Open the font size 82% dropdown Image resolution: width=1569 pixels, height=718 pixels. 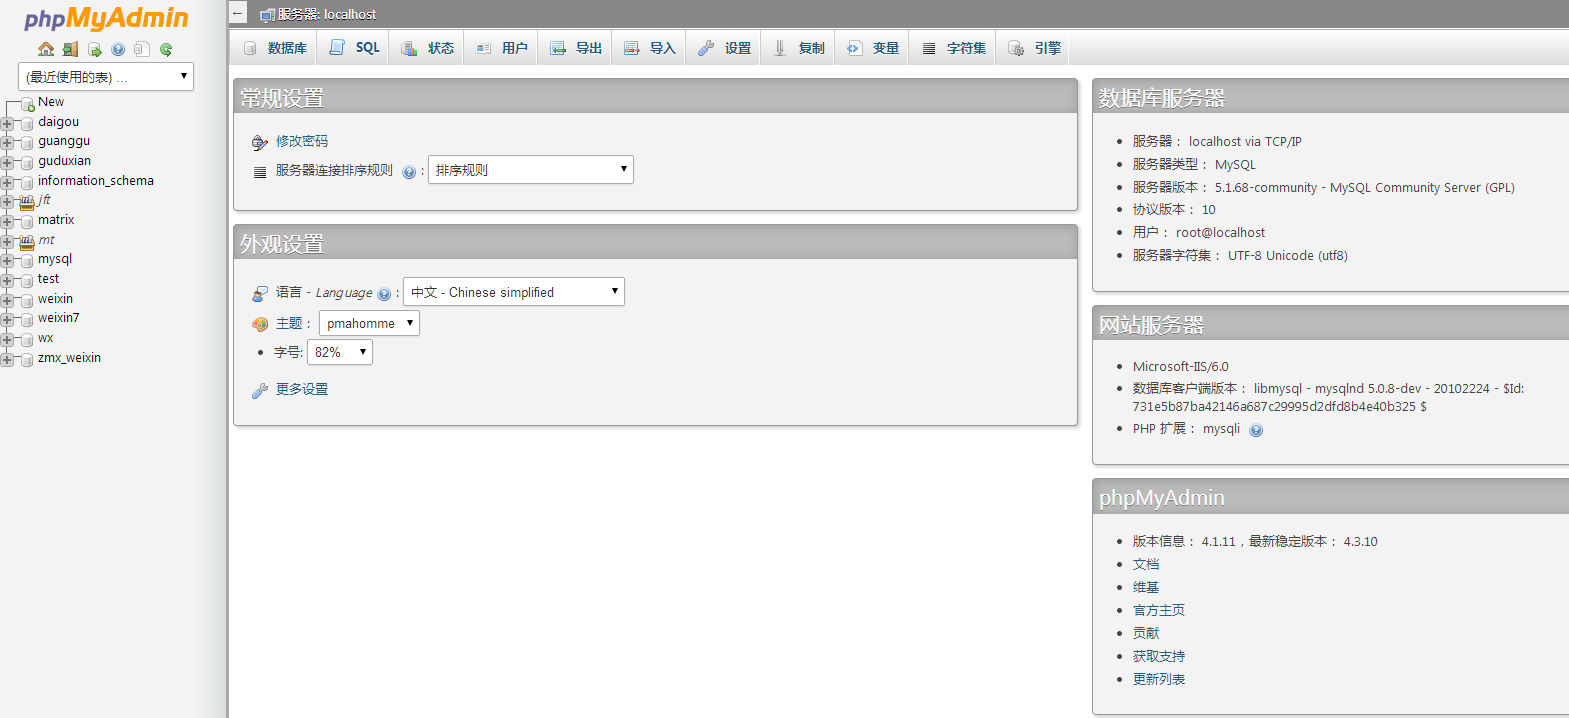pyautogui.click(x=340, y=352)
